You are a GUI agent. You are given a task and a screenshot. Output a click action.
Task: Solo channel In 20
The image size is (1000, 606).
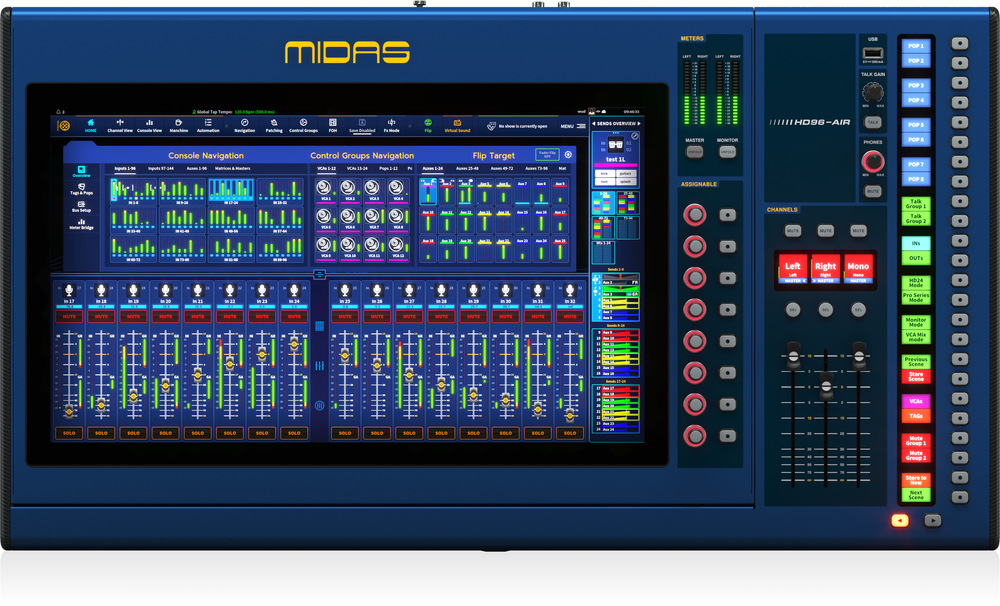[165, 433]
